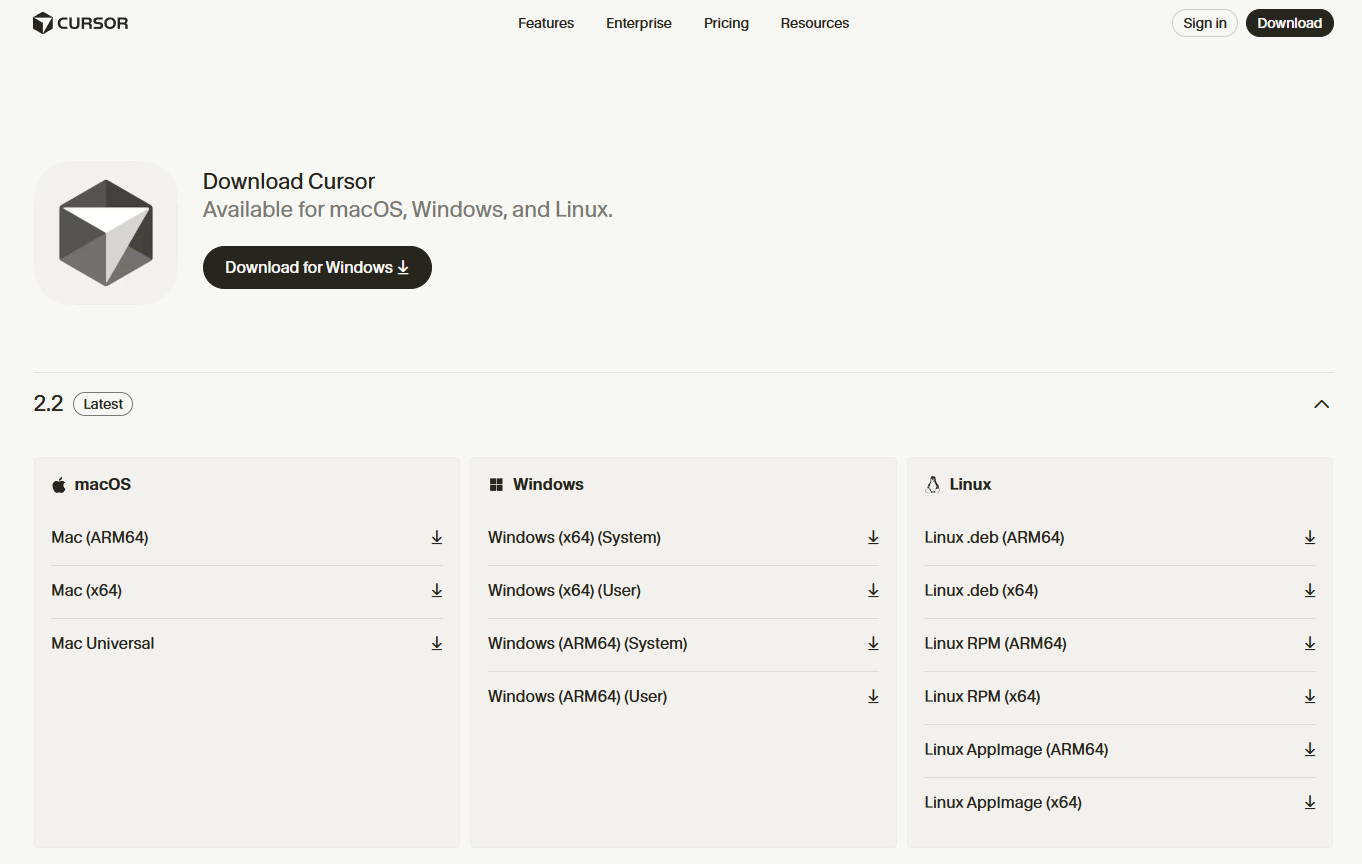Click the Sign in button

coord(1205,23)
